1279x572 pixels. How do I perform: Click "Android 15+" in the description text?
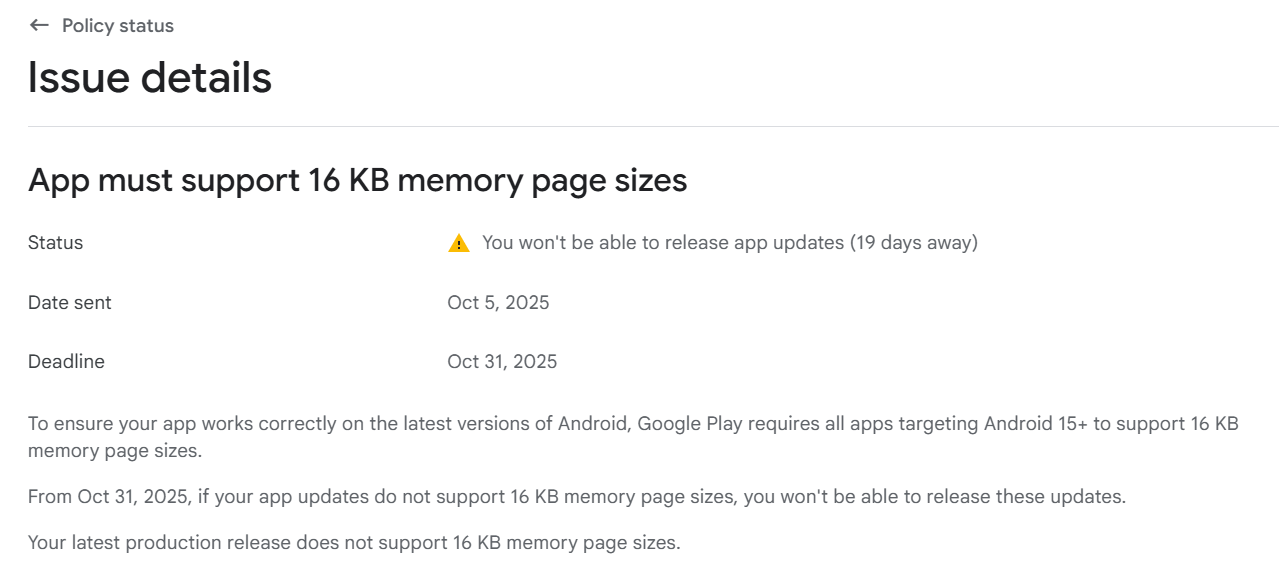(1035, 424)
